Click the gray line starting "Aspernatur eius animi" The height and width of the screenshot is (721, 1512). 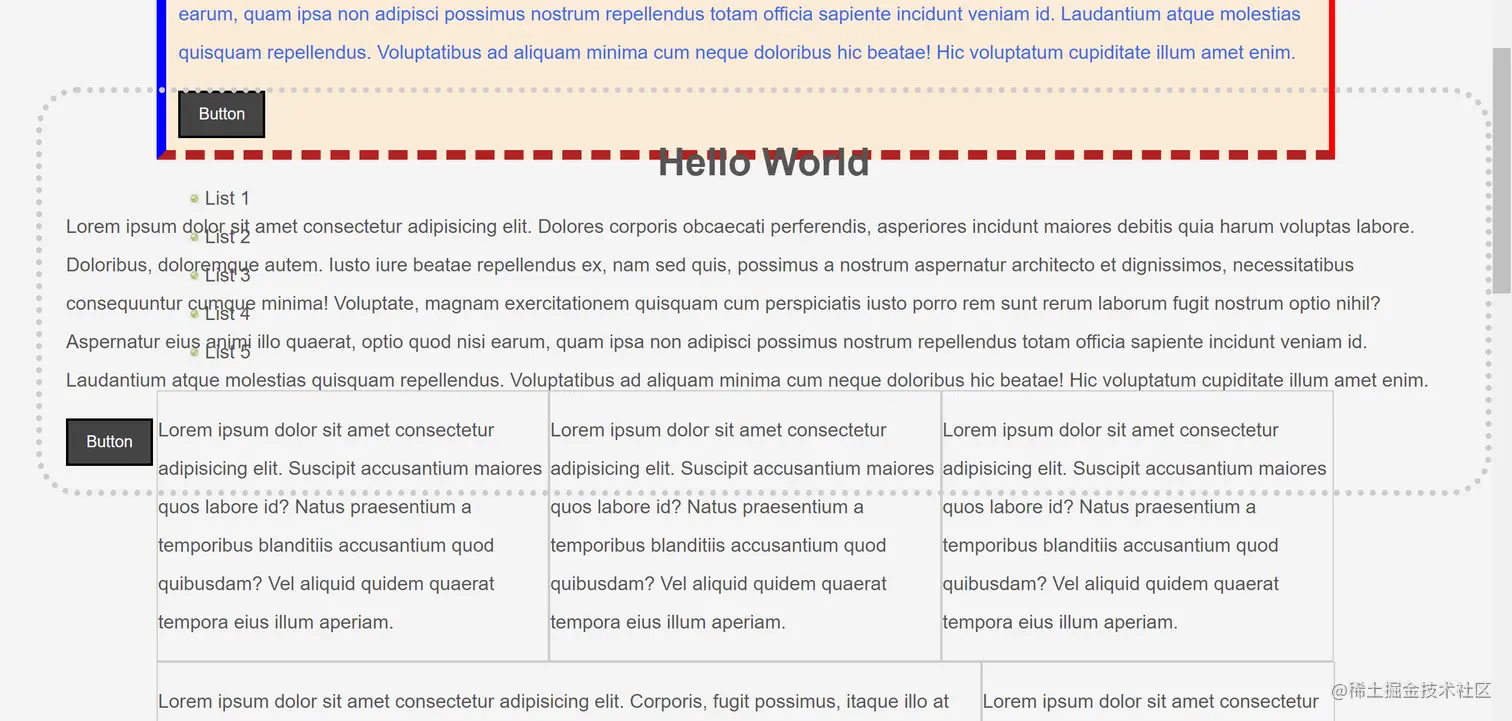tap(716, 341)
